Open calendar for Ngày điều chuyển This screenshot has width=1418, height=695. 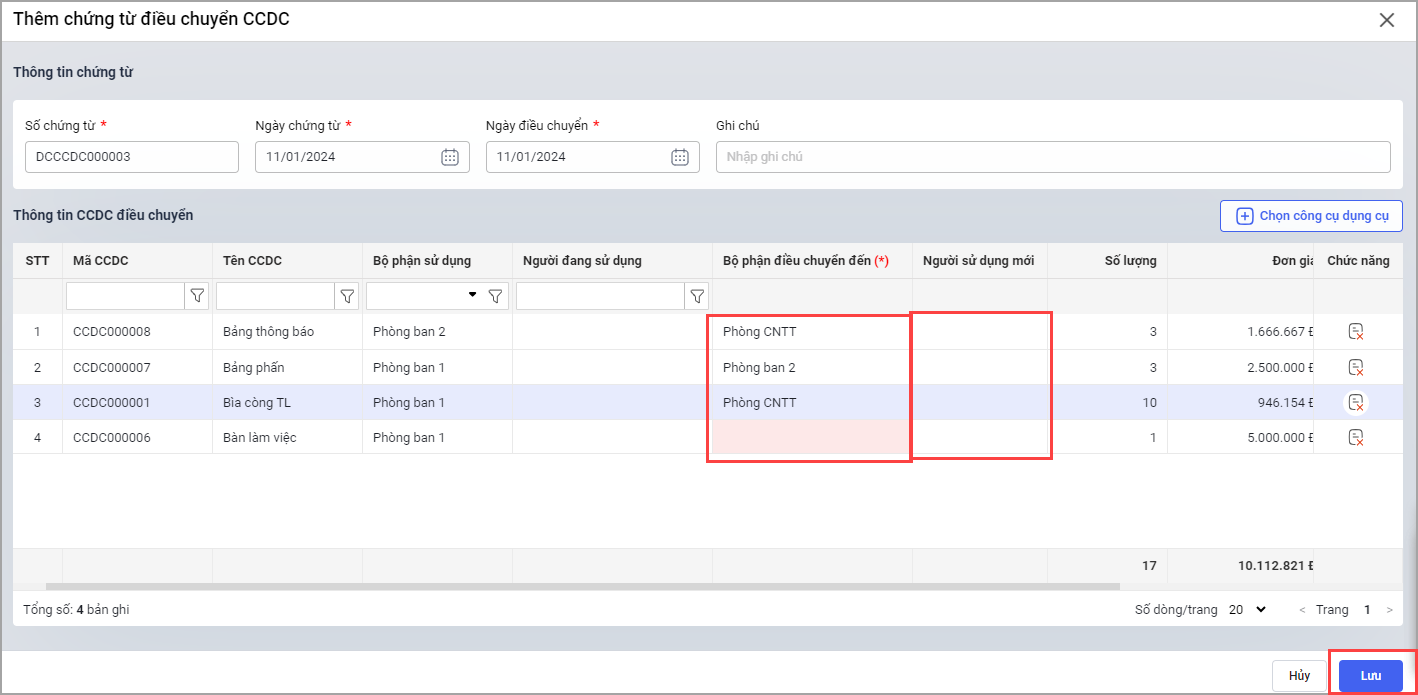680,157
